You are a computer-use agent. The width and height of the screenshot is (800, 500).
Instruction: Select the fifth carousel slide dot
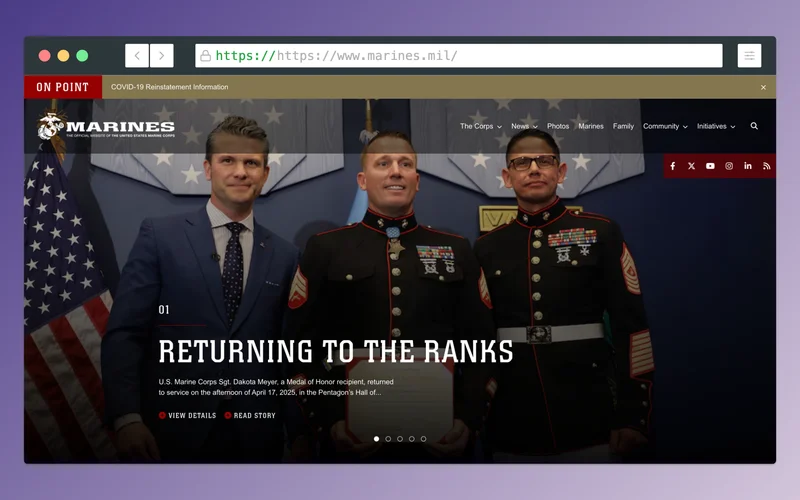[423, 439]
